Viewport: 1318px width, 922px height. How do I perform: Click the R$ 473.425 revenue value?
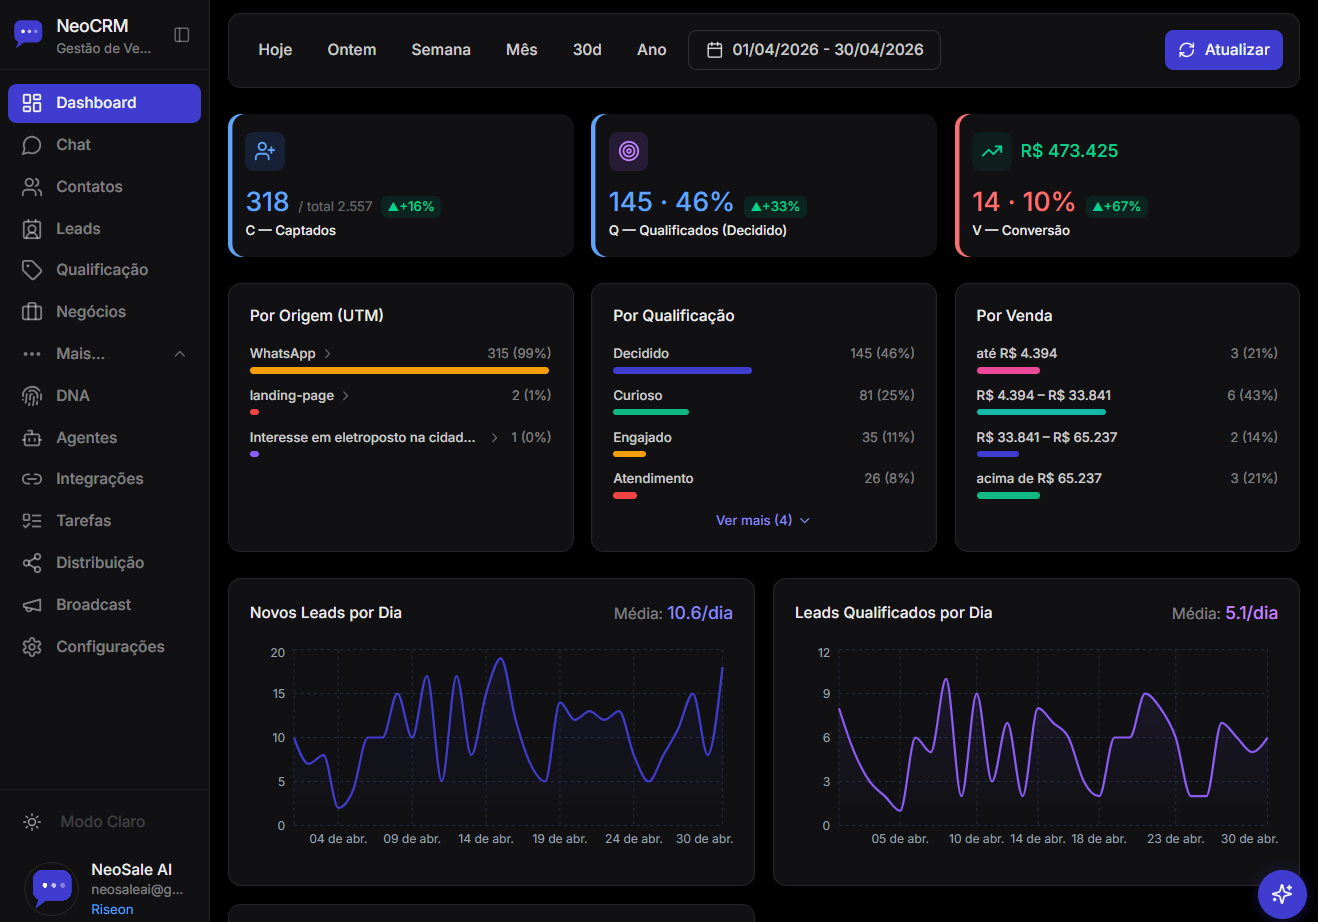click(1069, 151)
